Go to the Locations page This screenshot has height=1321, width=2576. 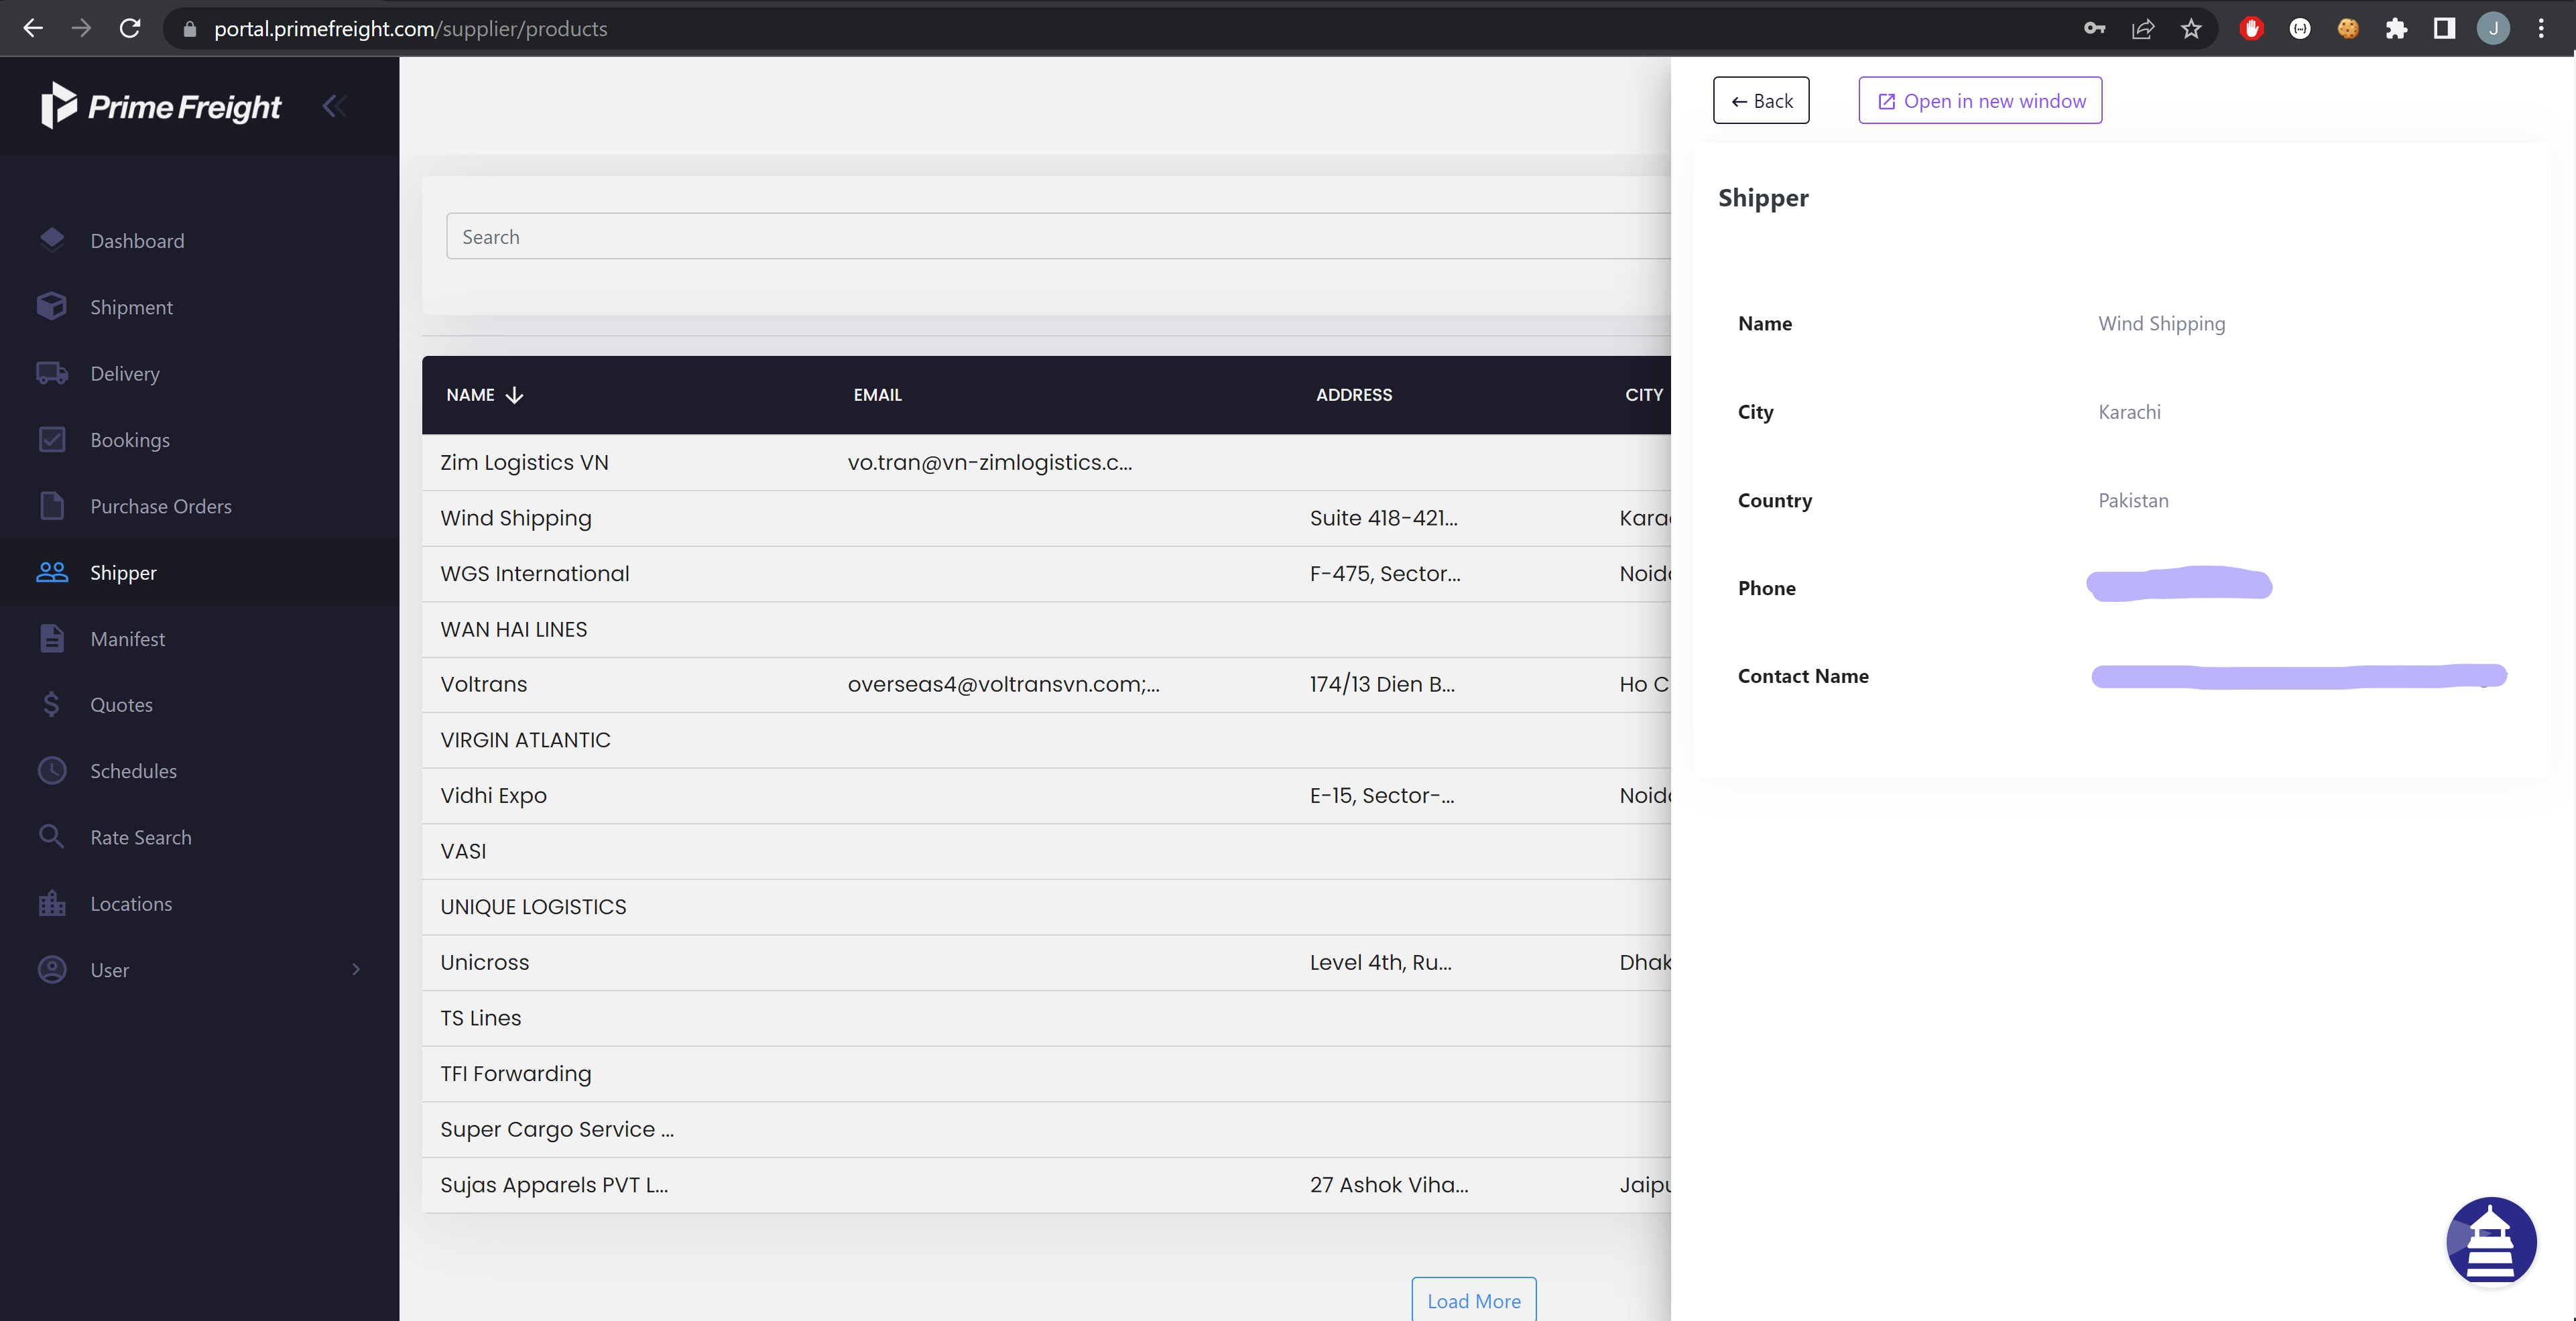coord(131,904)
